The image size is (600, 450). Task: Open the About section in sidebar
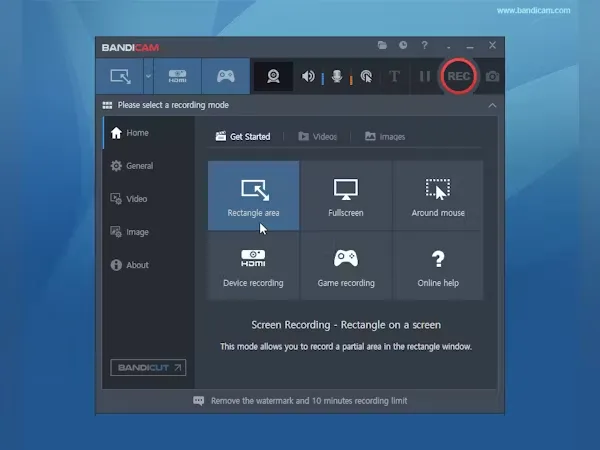tap(148, 265)
